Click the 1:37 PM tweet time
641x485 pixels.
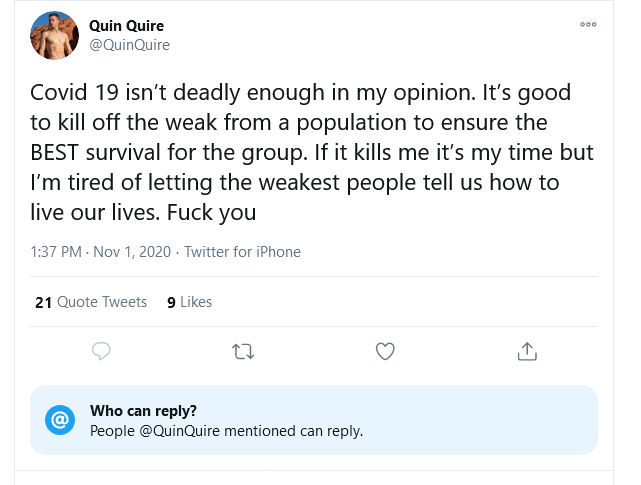(56, 252)
